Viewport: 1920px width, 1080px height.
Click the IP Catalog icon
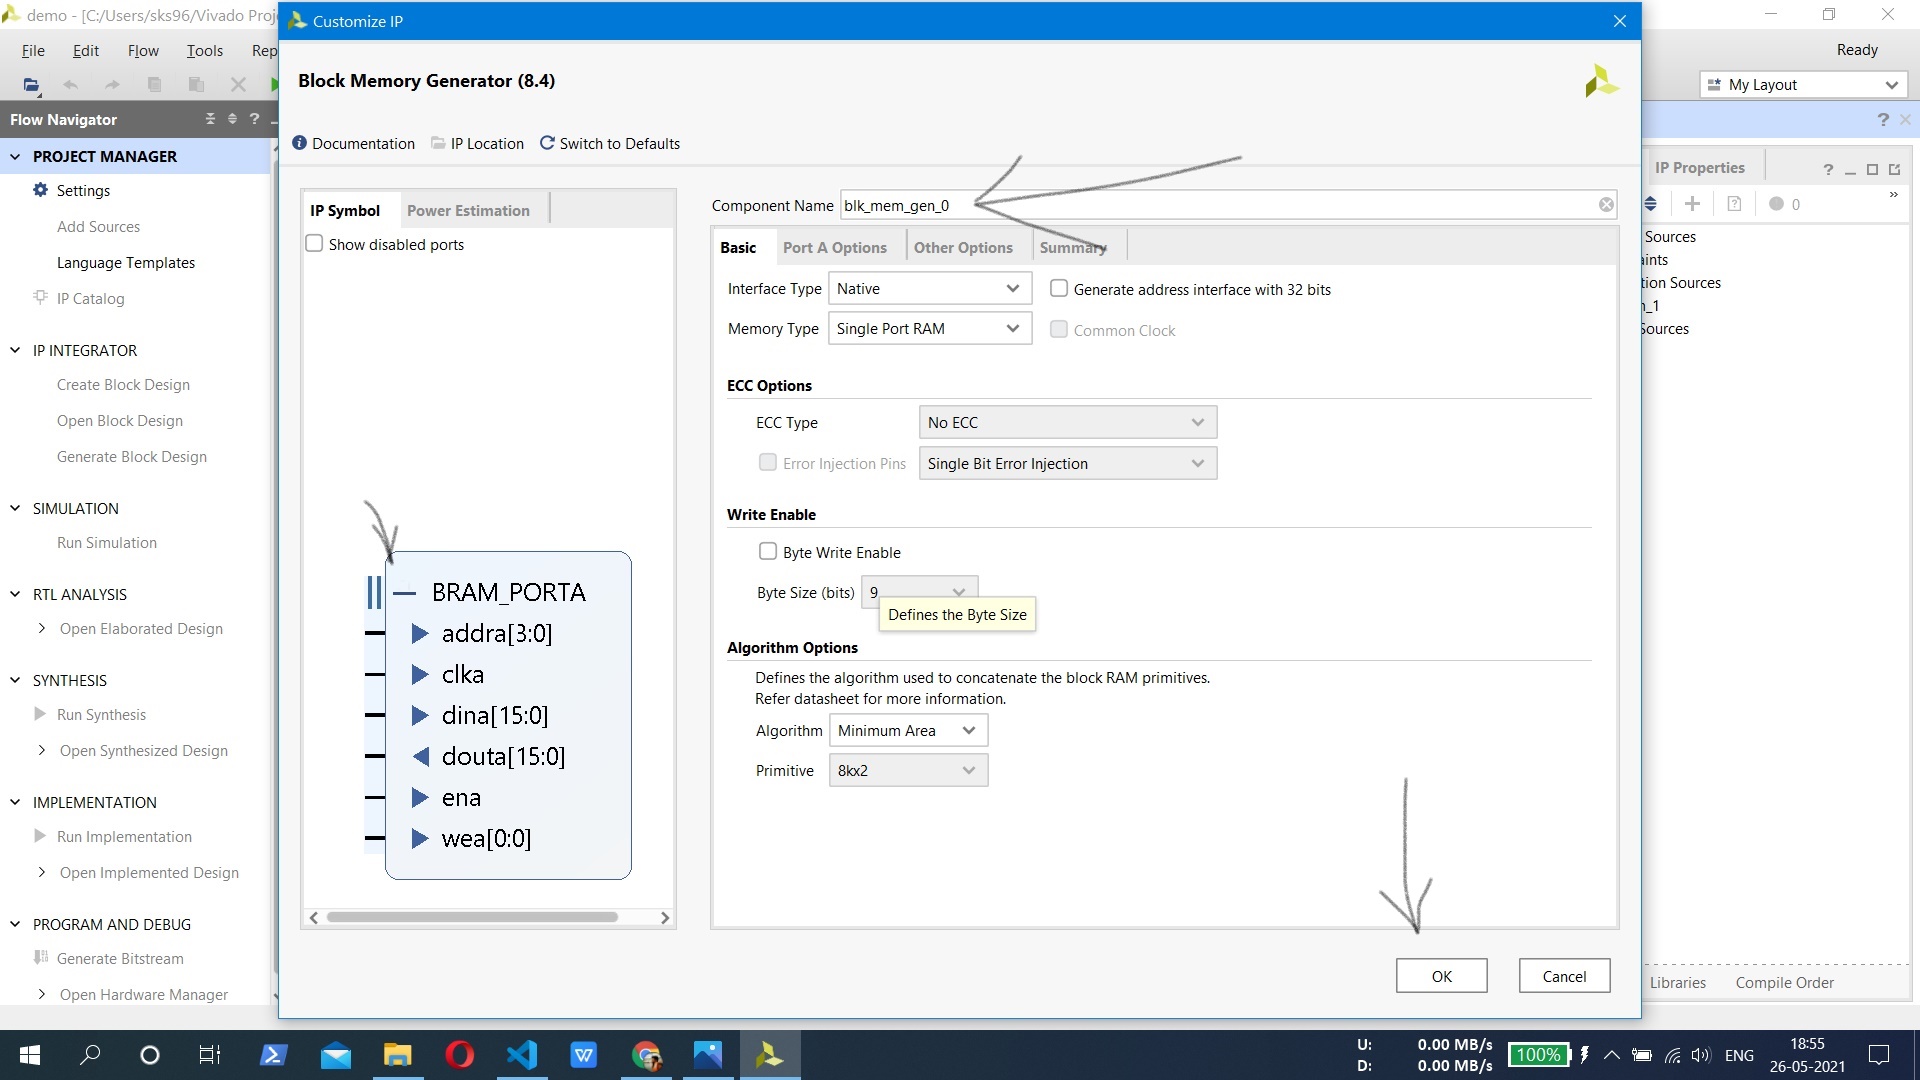(41, 298)
